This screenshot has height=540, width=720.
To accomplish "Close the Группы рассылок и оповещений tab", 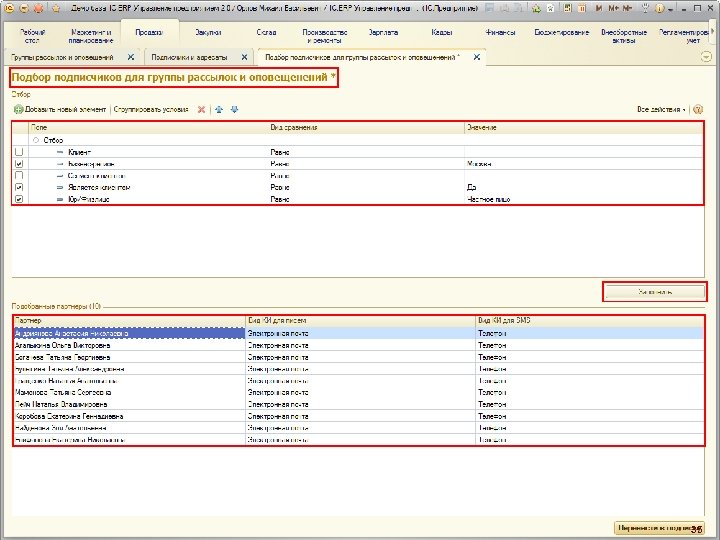I will (x=131, y=57).
